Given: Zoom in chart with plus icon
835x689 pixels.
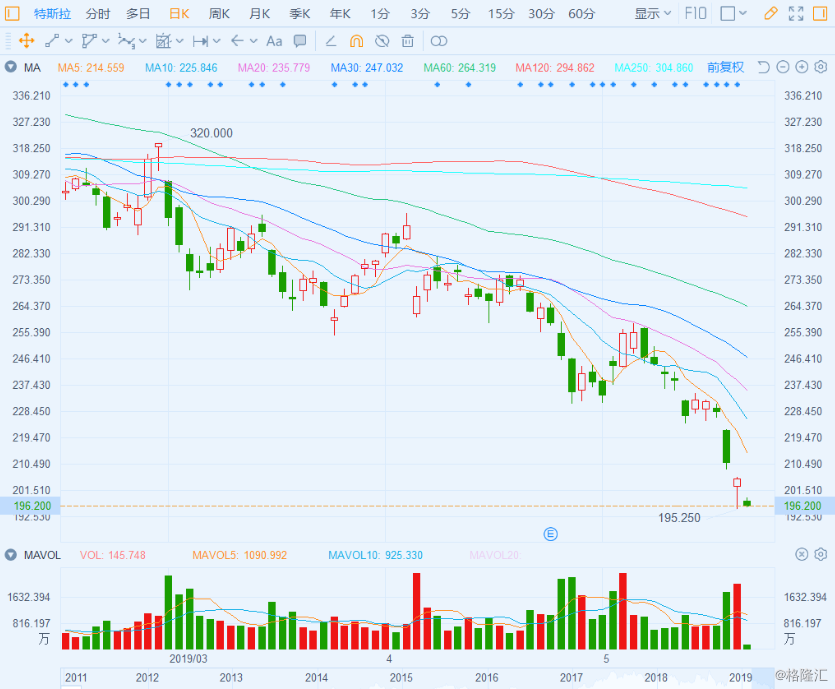Looking at the screenshot, I should coord(801,67).
